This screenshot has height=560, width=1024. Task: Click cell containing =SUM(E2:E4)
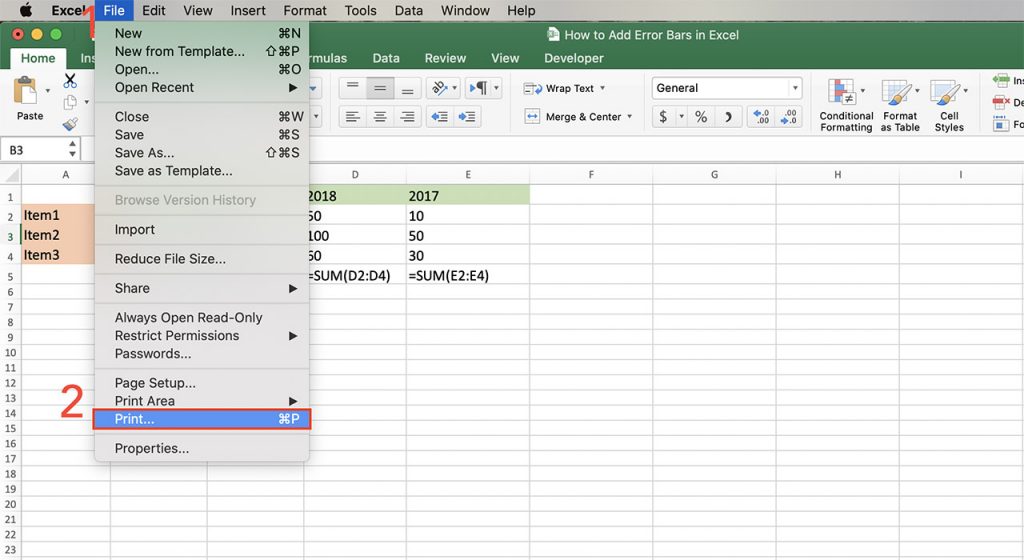[468, 275]
